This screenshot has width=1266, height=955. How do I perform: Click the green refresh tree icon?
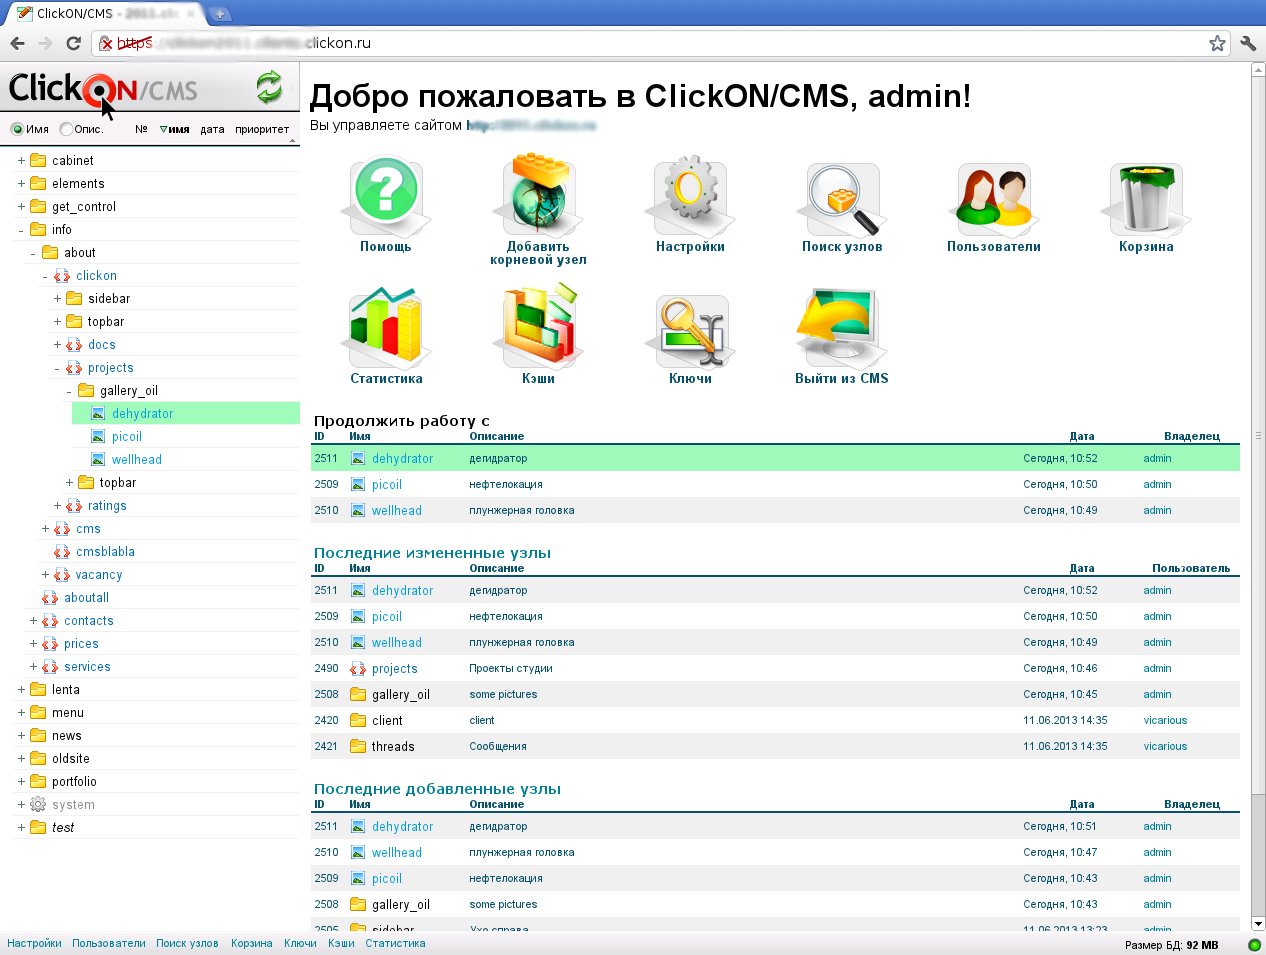pyautogui.click(x=269, y=87)
